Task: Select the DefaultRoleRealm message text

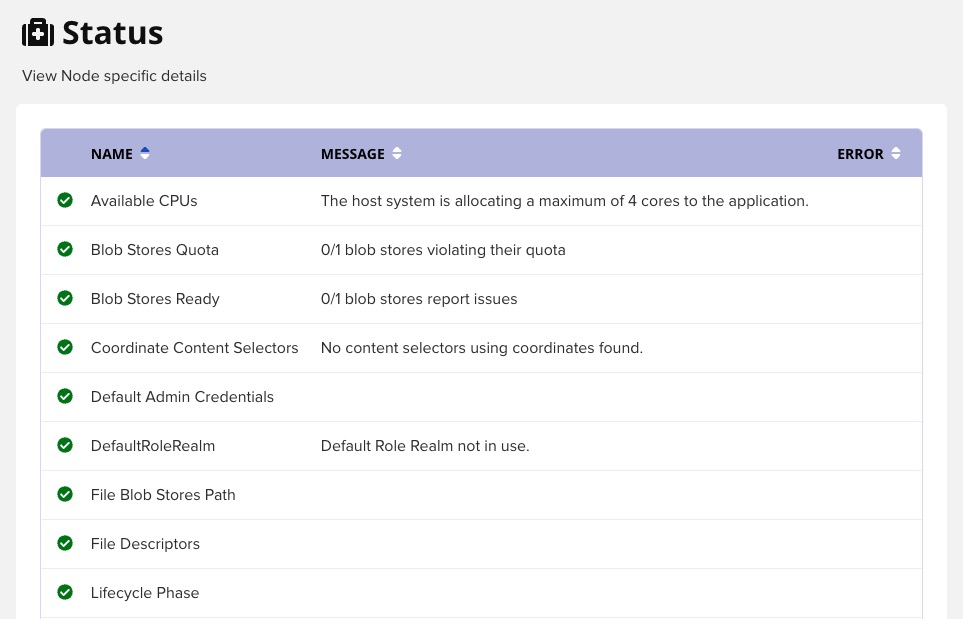Action: [424, 445]
